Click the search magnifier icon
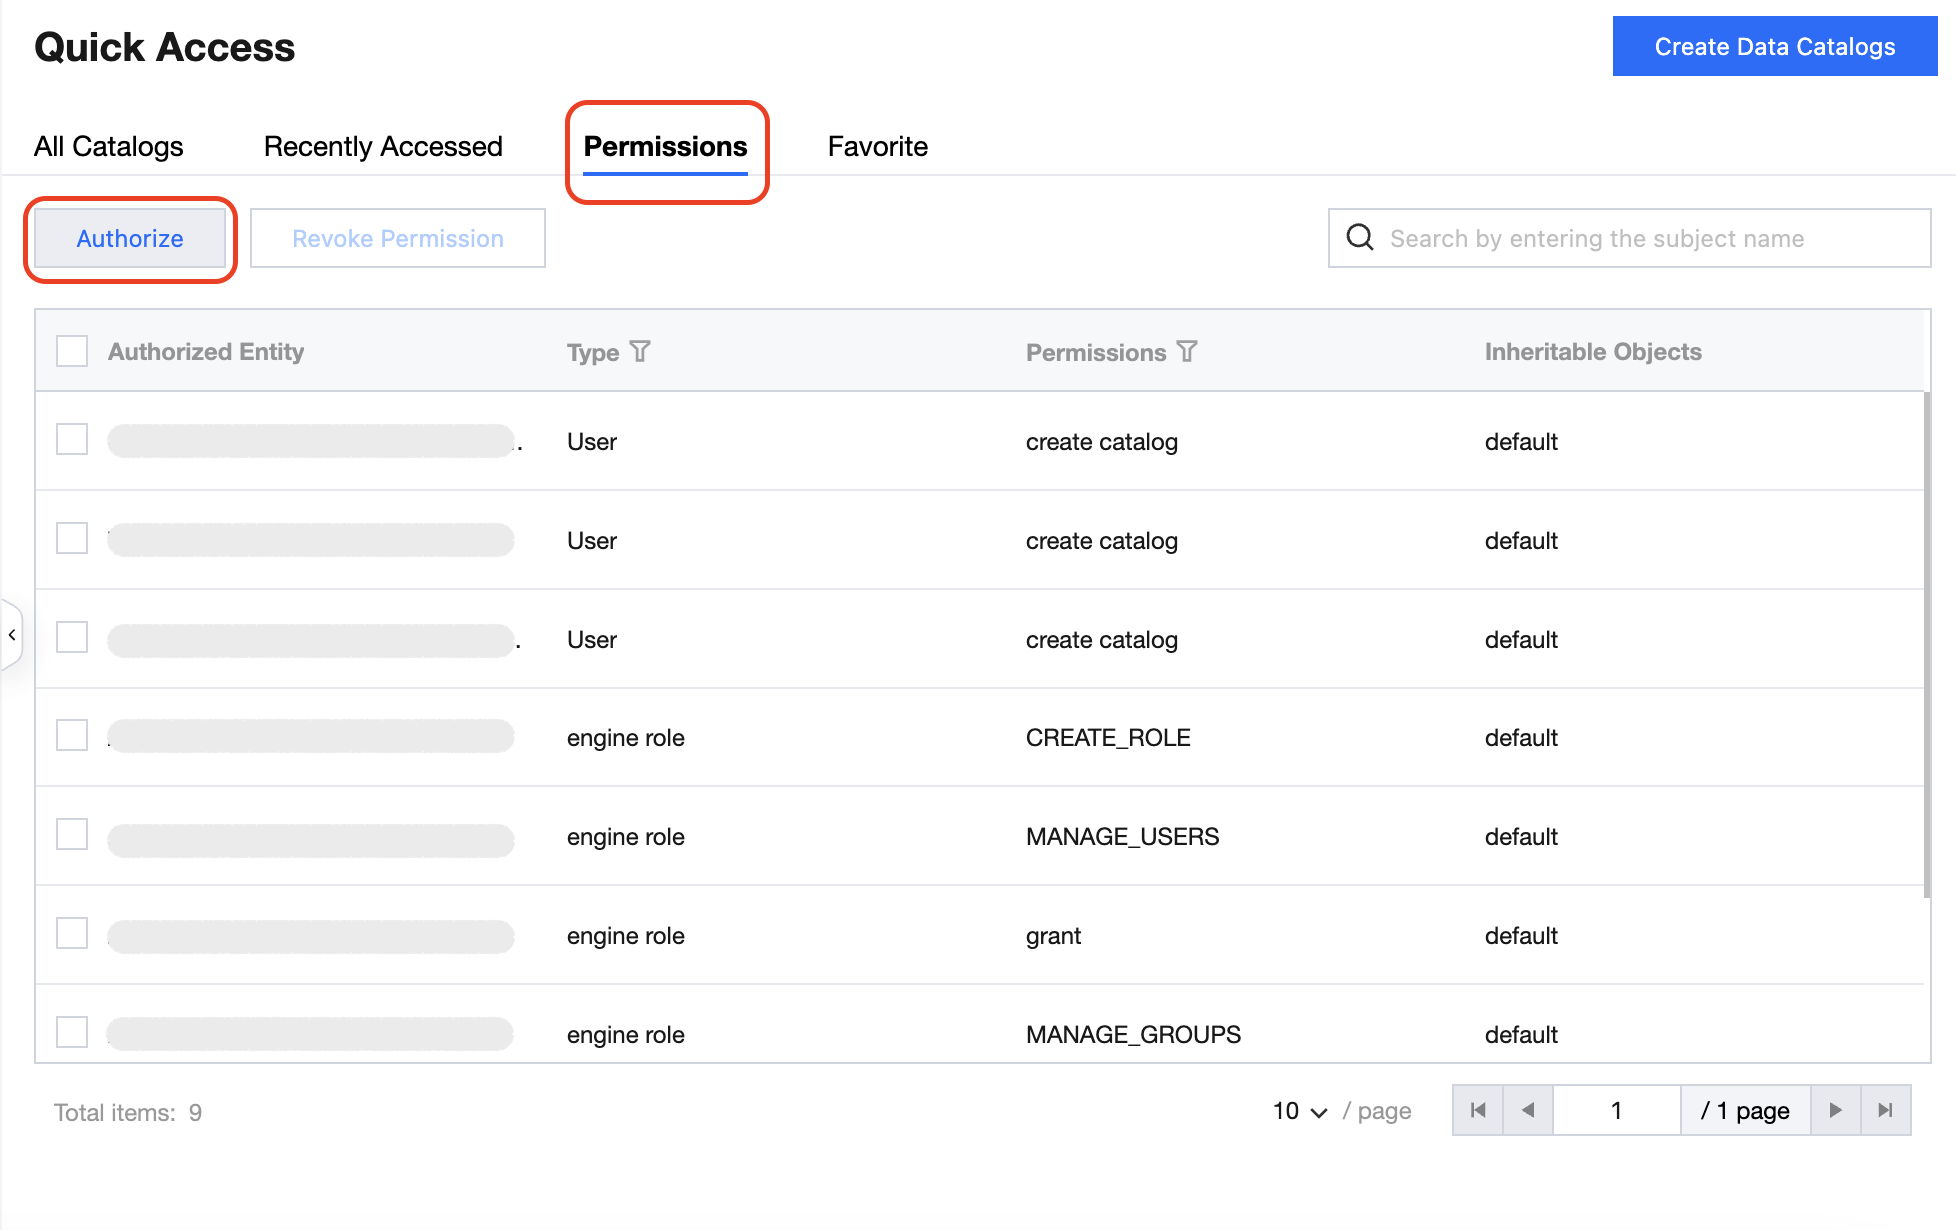1956x1230 pixels. (1360, 238)
